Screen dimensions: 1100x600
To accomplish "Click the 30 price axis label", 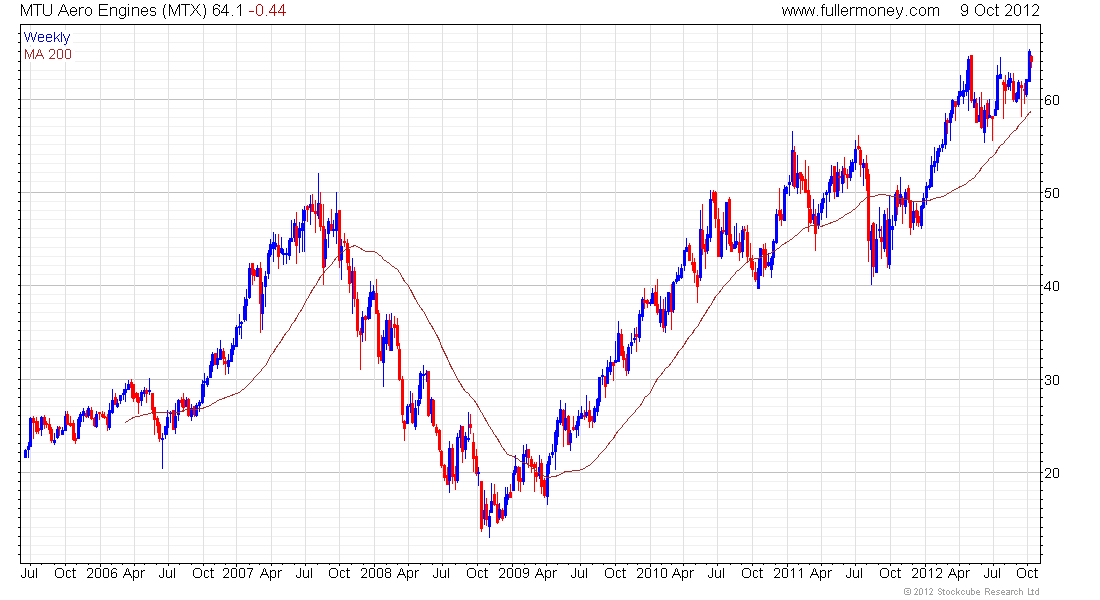I will click(1052, 380).
